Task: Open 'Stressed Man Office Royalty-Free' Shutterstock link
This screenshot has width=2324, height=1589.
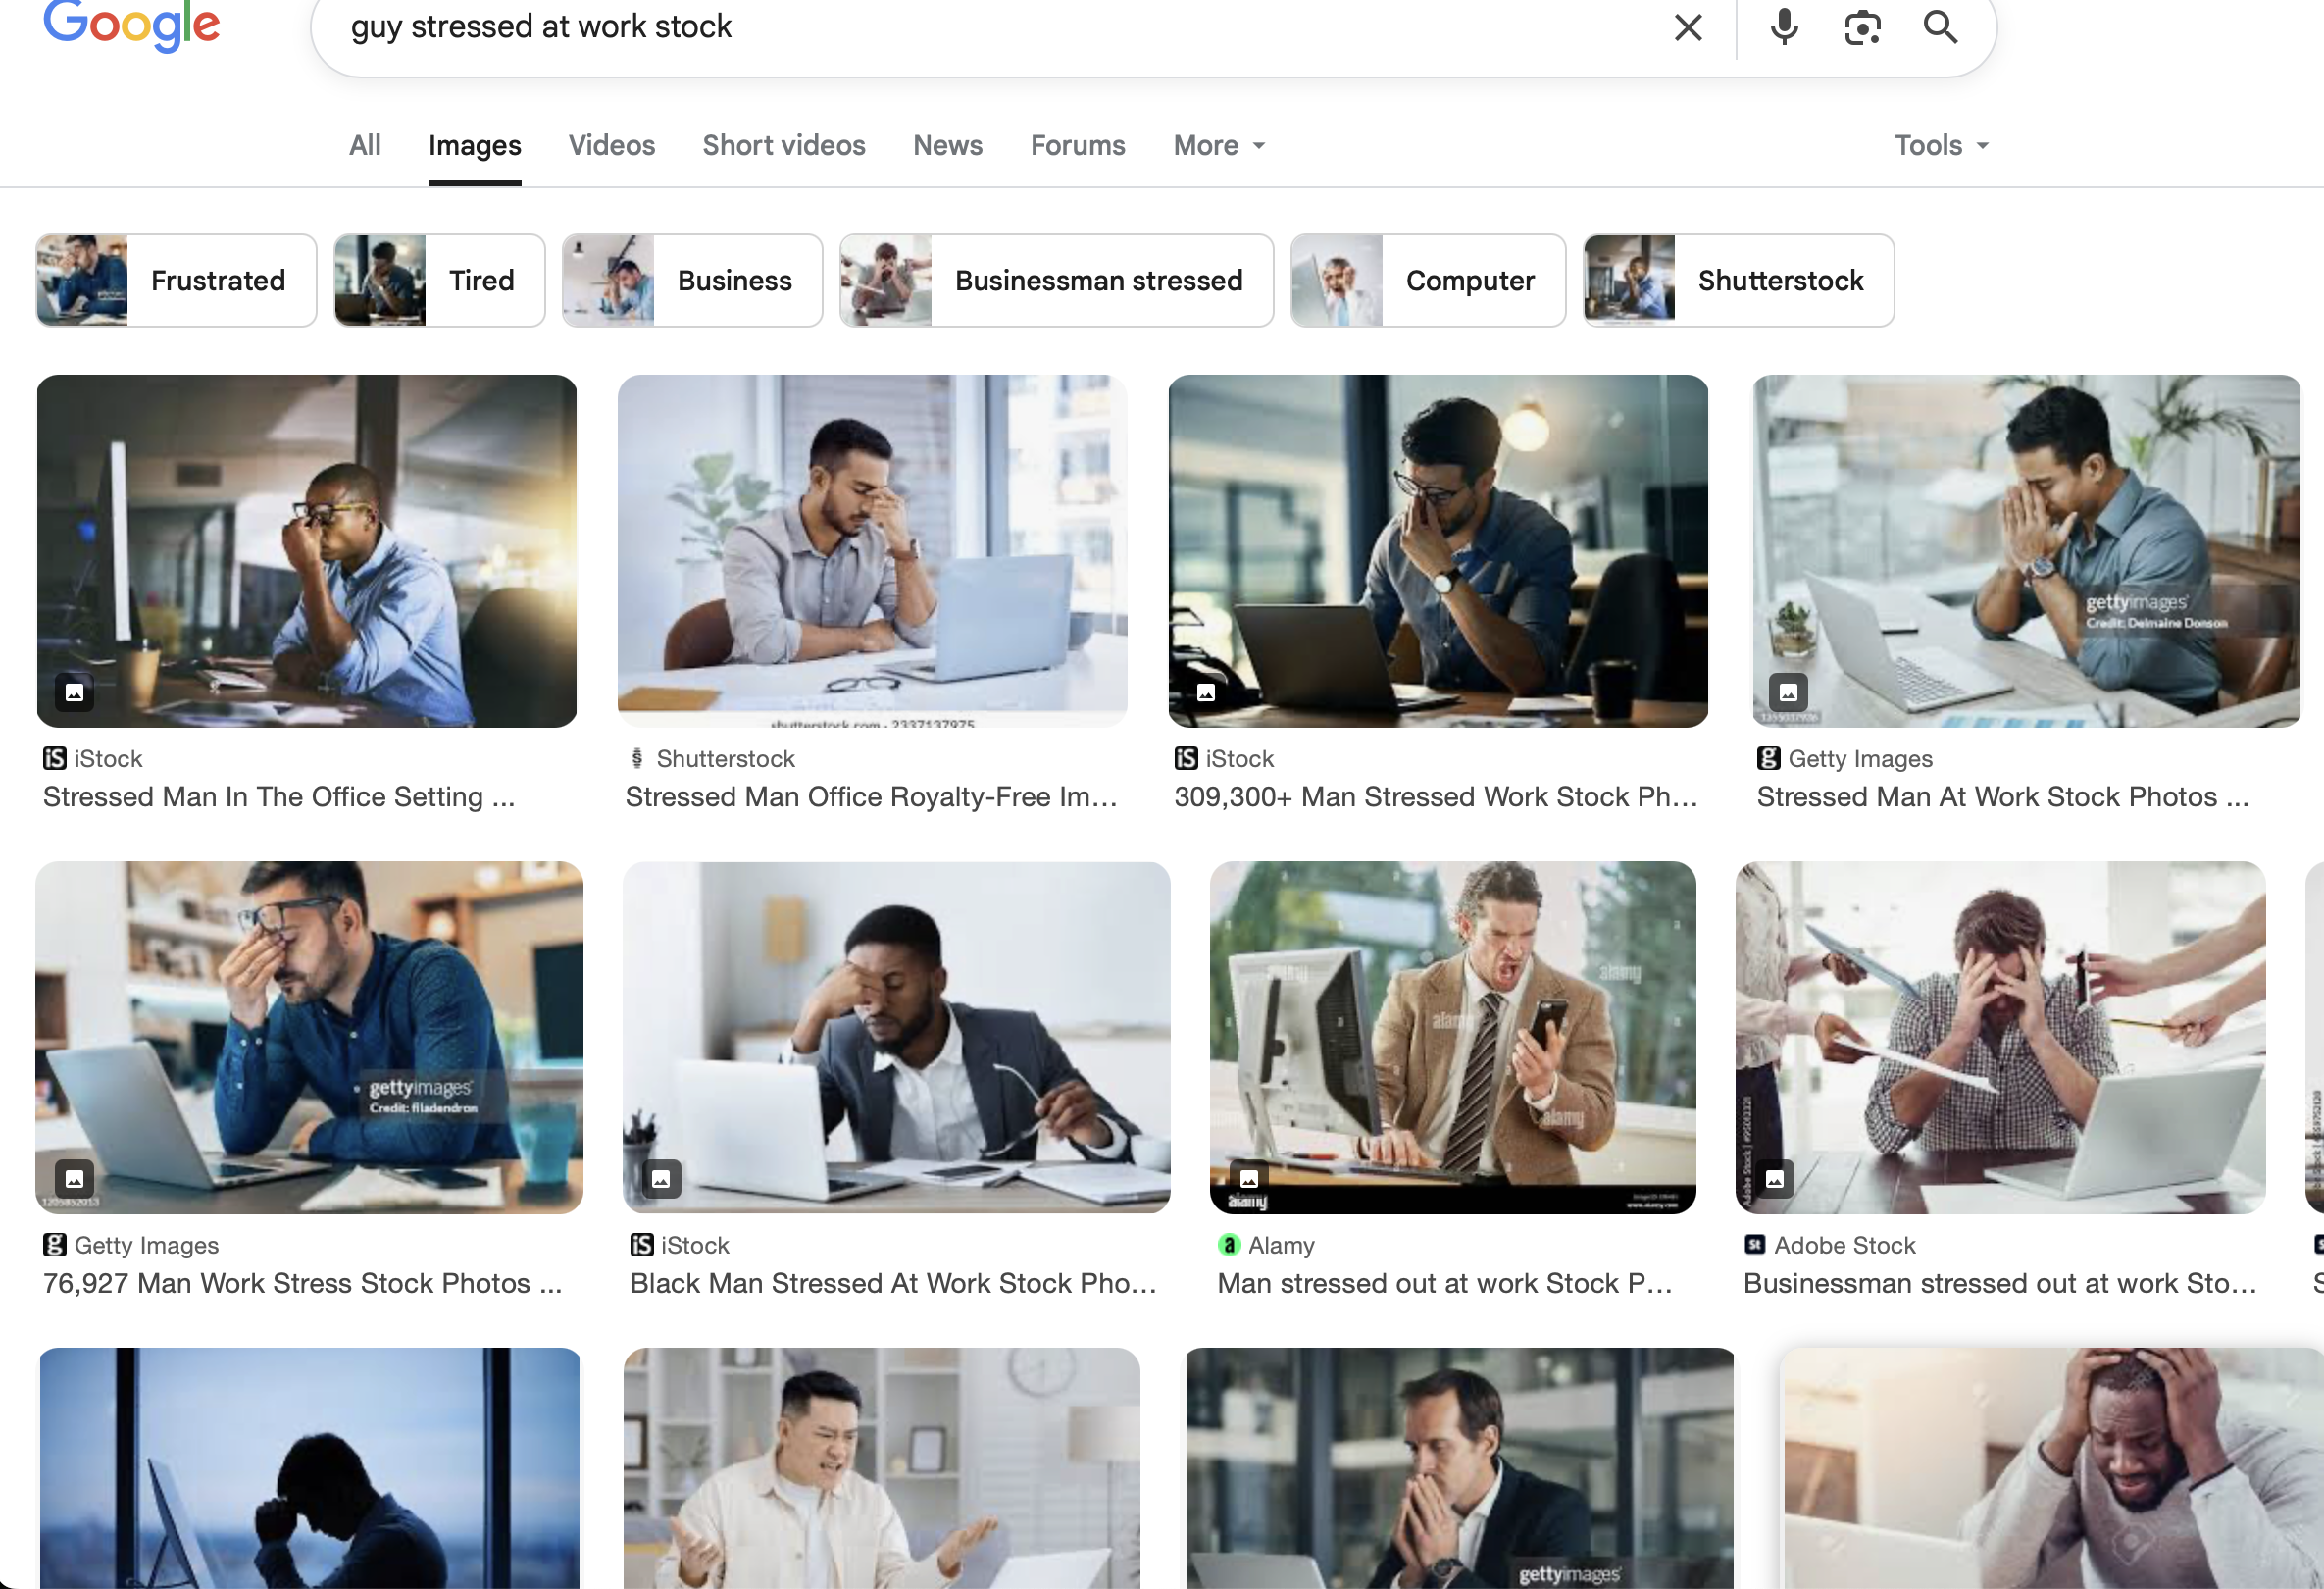Action: [x=870, y=797]
